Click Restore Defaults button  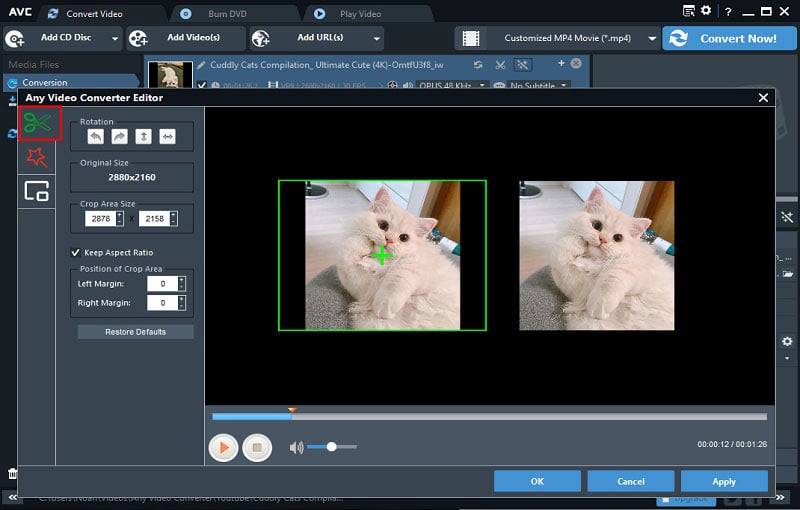(135, 332)
